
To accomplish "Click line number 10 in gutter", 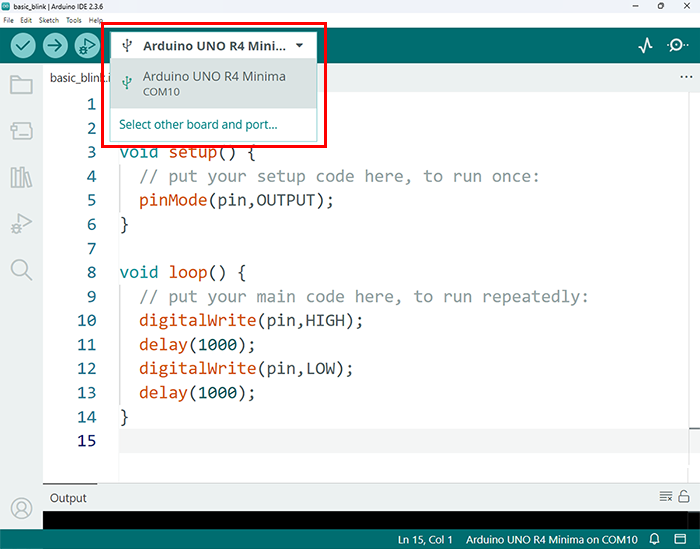I will click(x=87, y=320).
